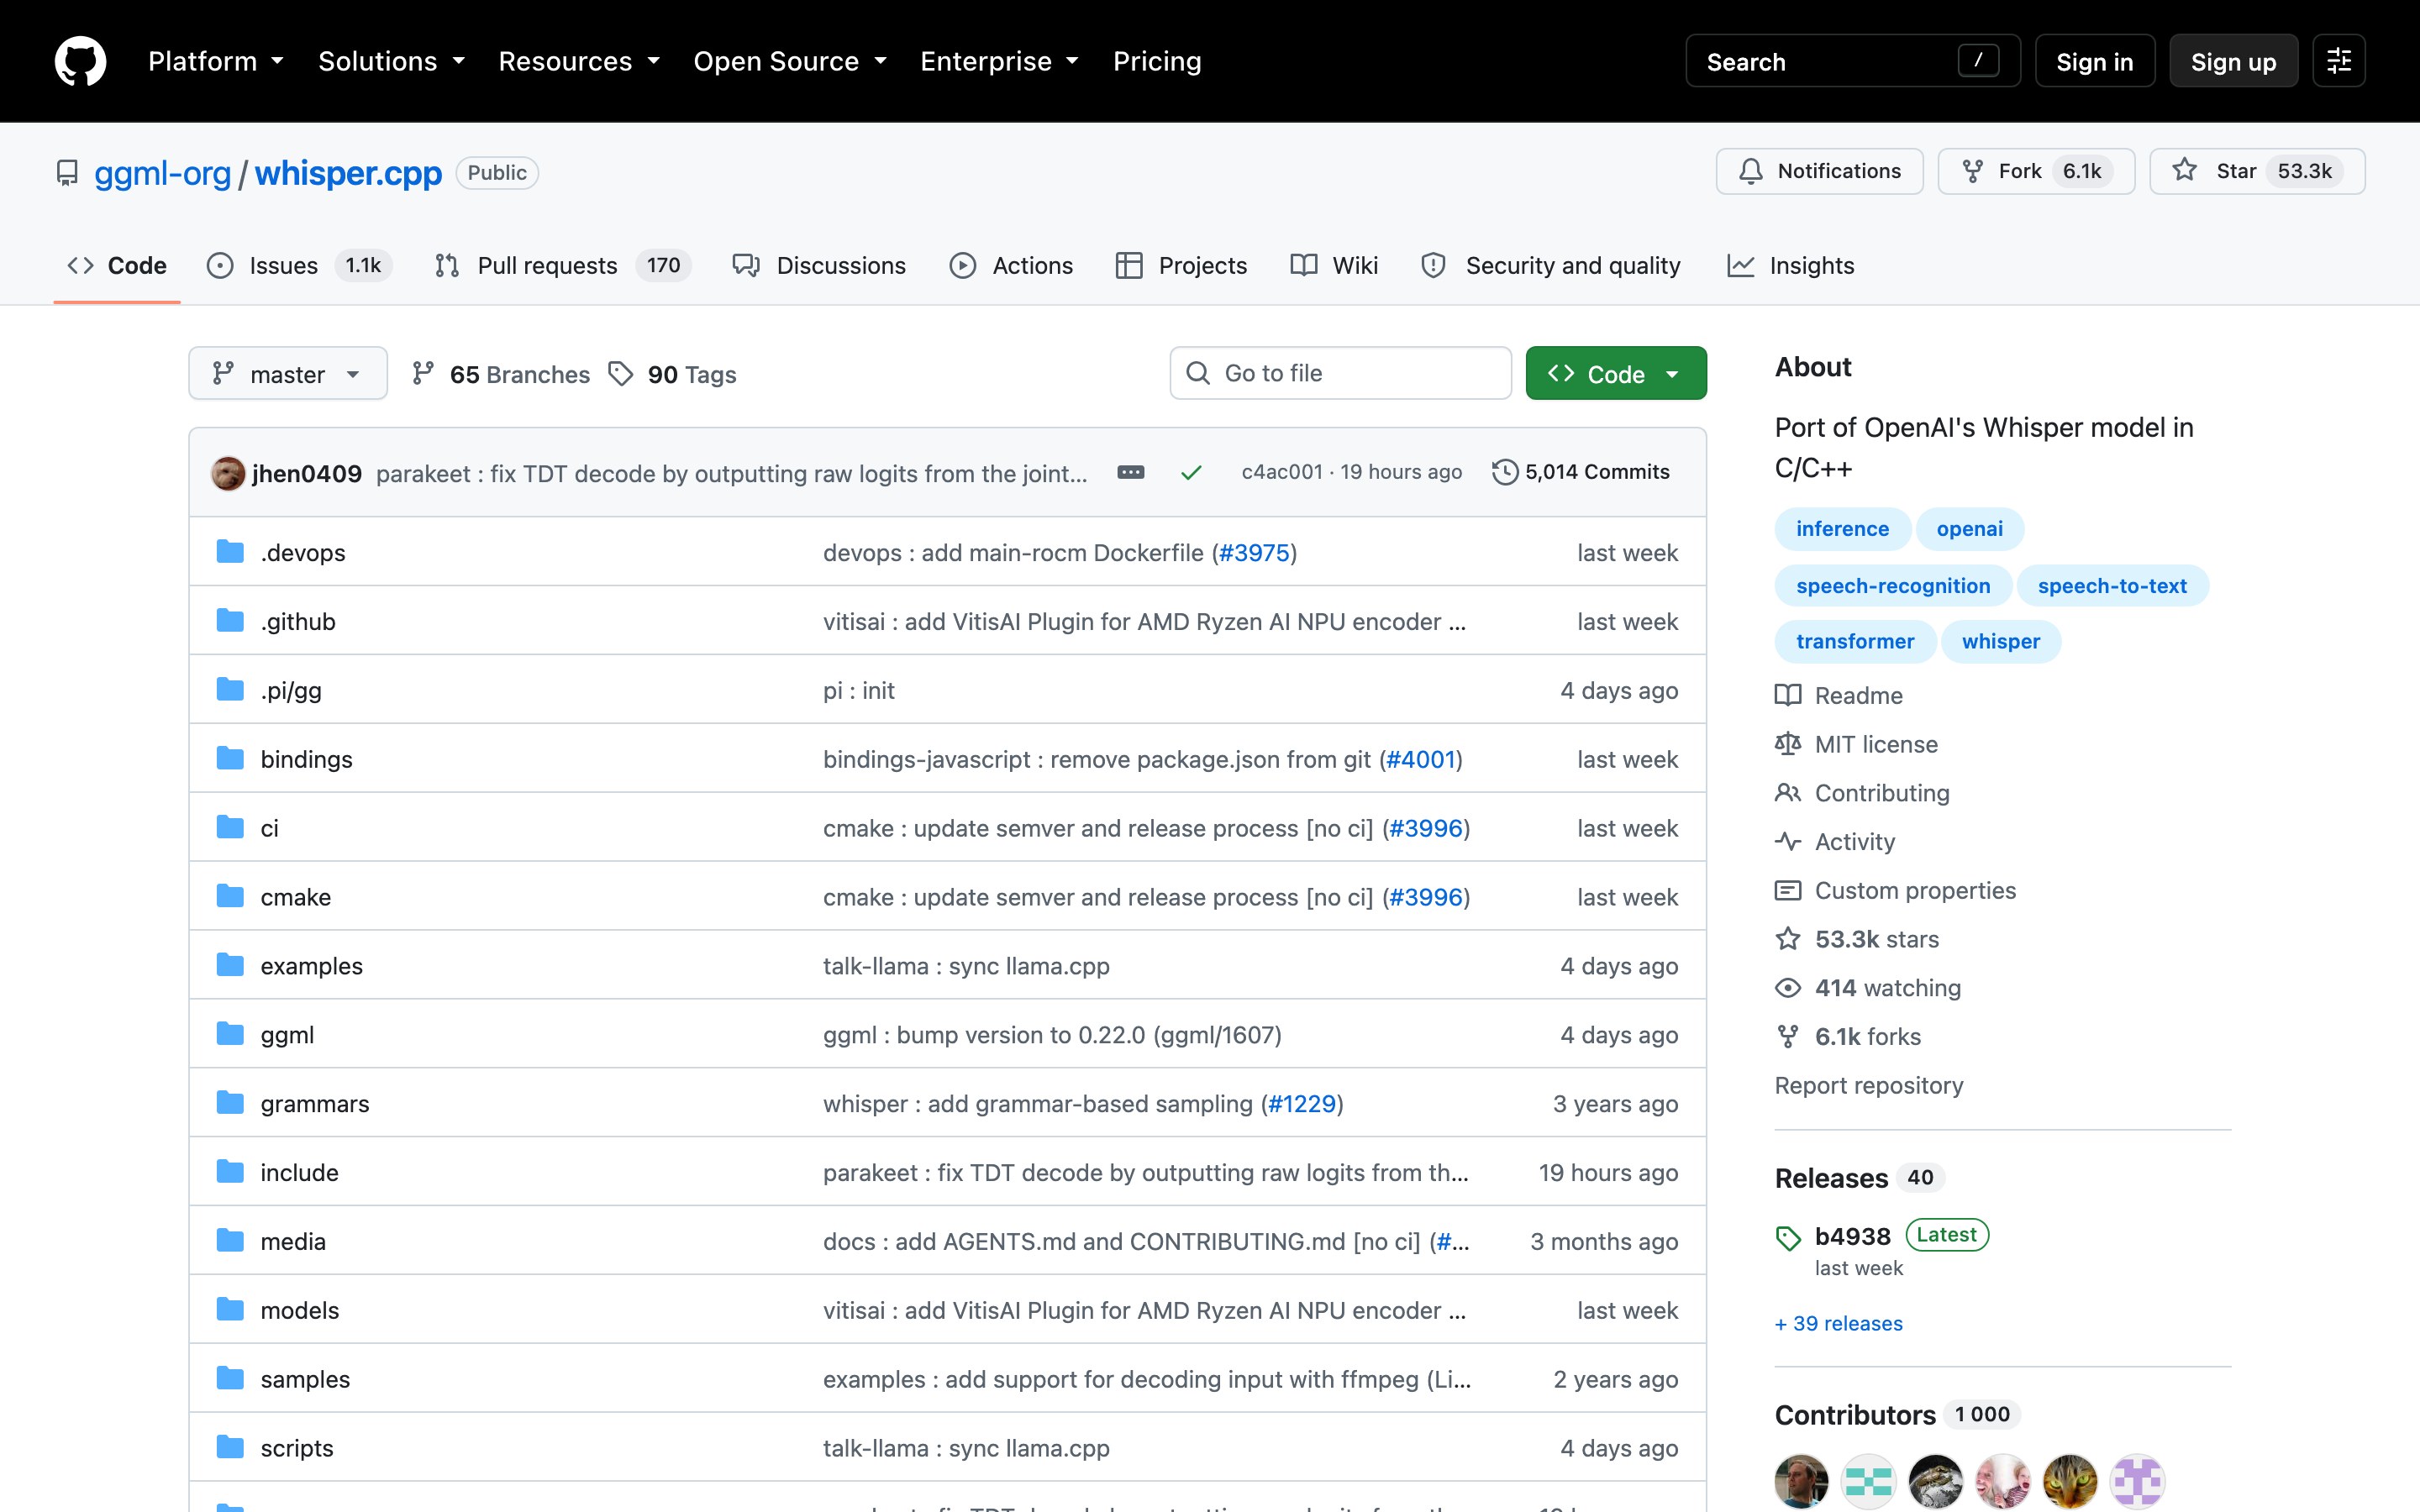The height and width of the screenshot is (1512, 2420).
Task: Click the speech-recognition topic tag
Action: [1893, 586]
